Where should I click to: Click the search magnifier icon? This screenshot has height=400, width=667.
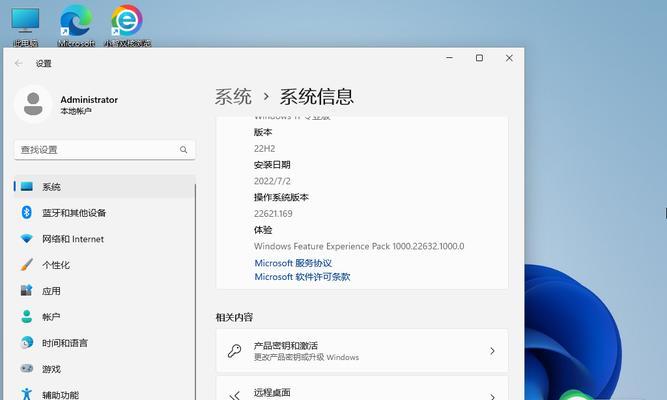point(183,150)
